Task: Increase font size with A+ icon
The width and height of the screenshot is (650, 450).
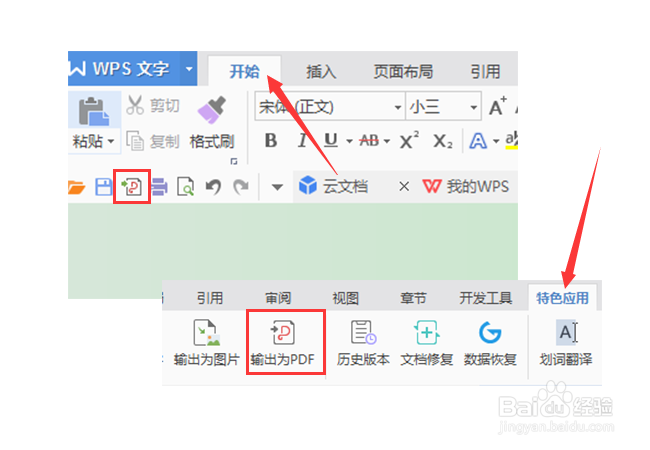Action: (497, 106)
